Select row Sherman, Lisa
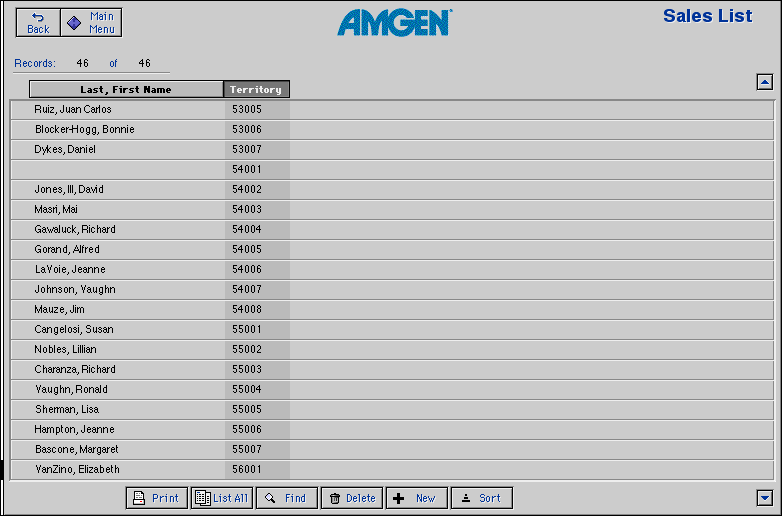 pyautogui.click(x=392, y=409)
